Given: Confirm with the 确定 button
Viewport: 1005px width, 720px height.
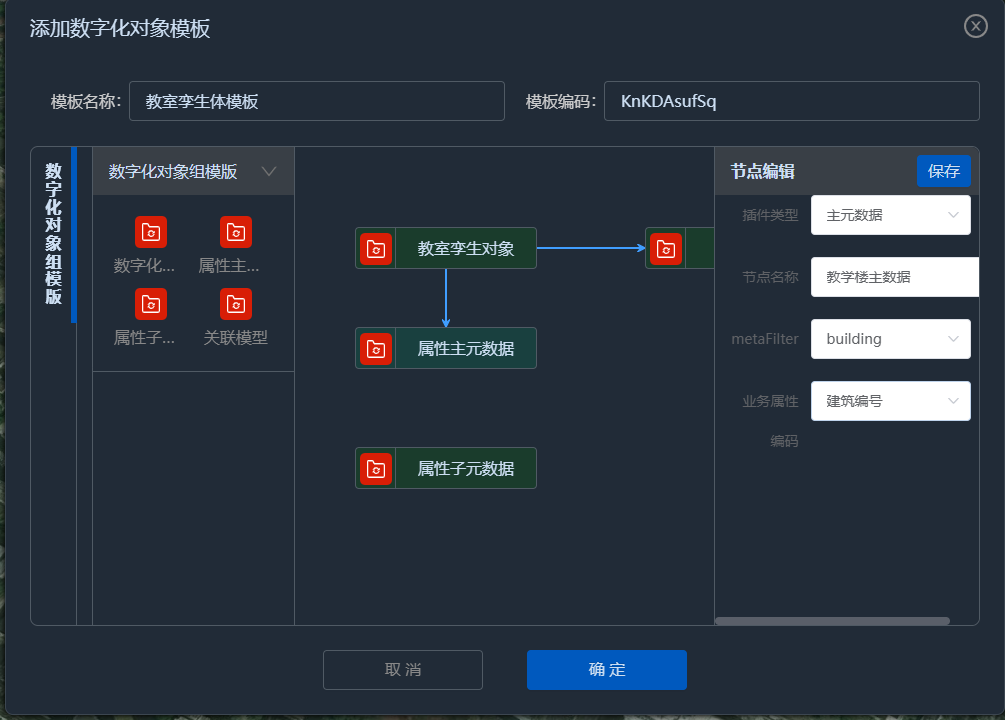Looking at the screenshot, I should pos(606,670).
